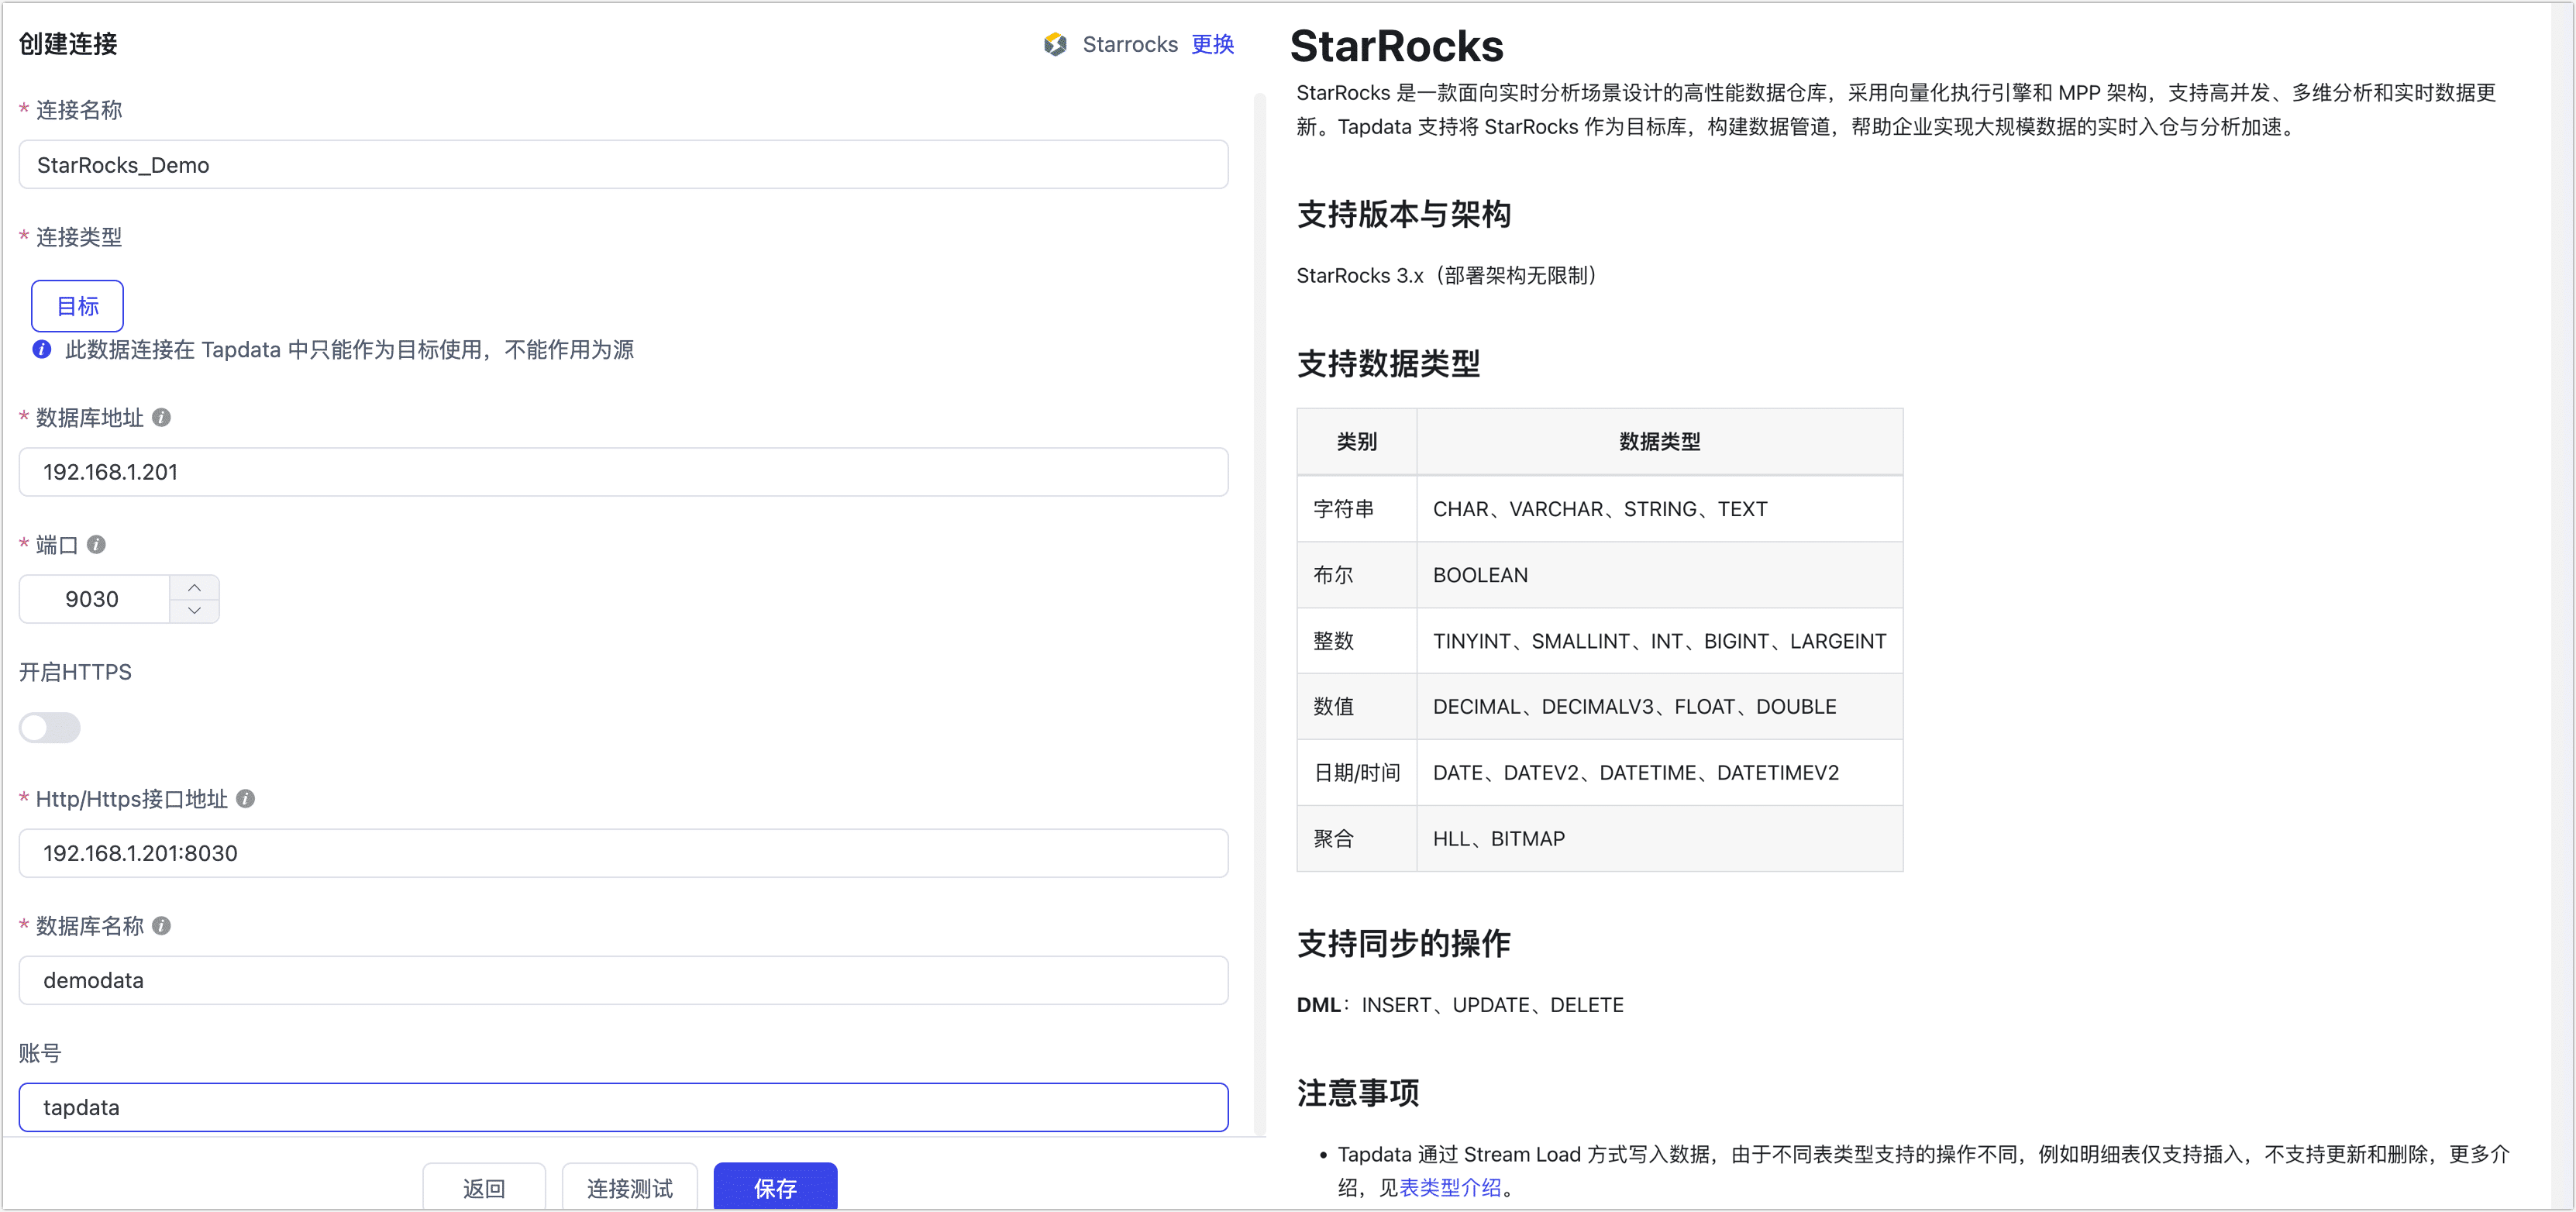Click the info icon beside 数据库名称 label
The height and width of the screenshot is (1212, 2576).
(161, 926)
